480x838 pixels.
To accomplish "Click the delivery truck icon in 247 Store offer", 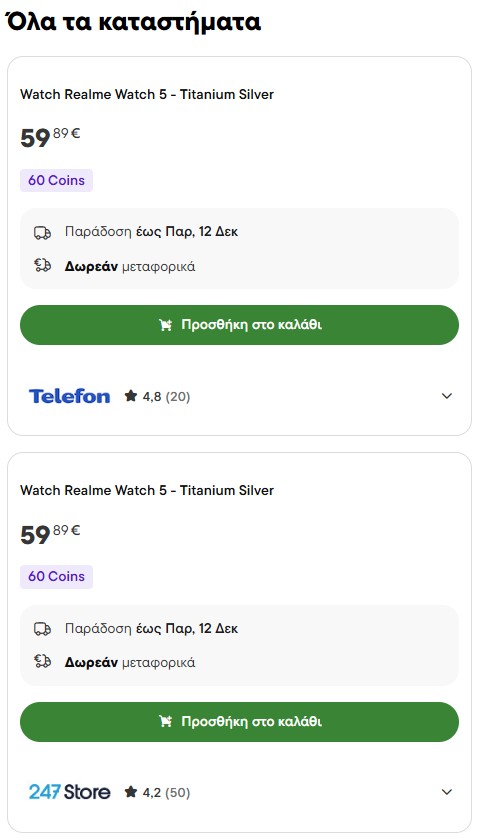I will click(42, 629).
